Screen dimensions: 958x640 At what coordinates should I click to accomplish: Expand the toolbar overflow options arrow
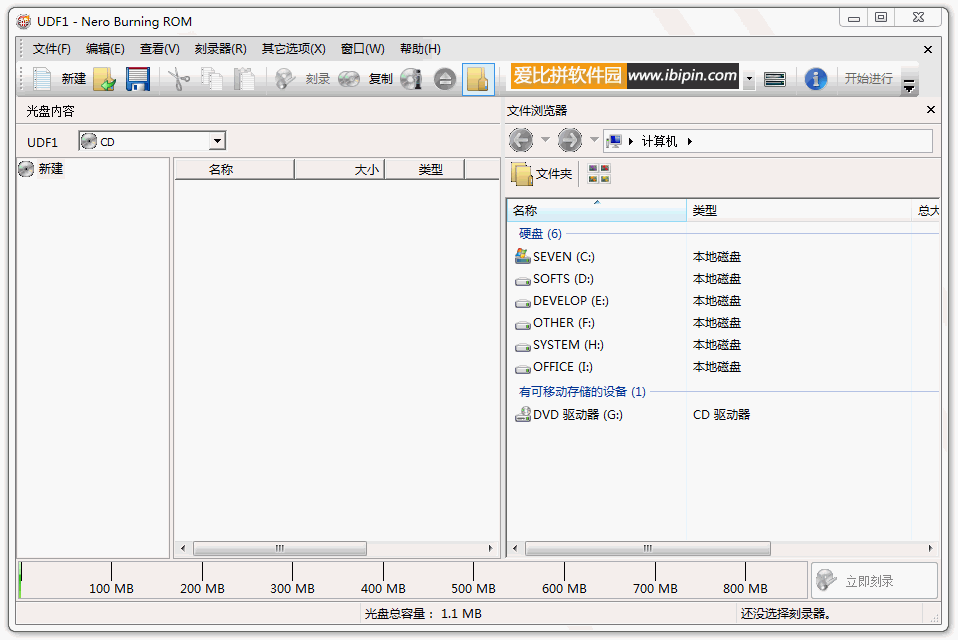tap(909, 86)
